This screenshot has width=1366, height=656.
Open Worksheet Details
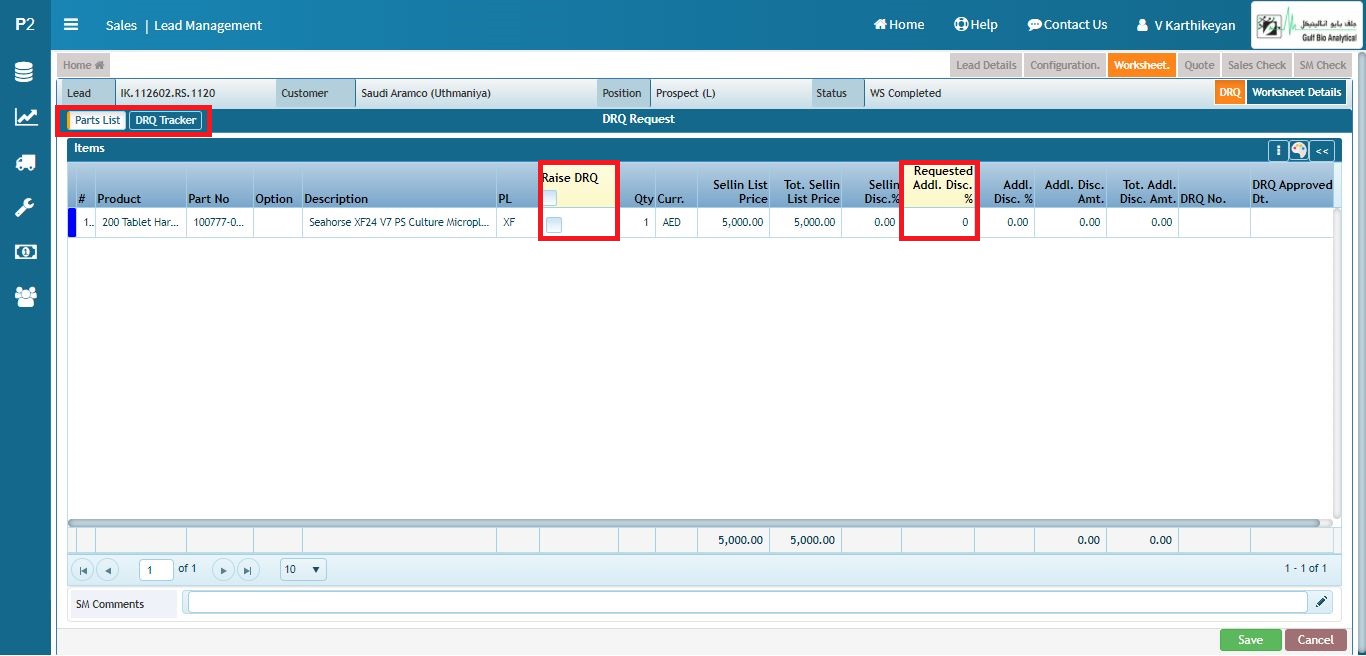[1296, 93]
